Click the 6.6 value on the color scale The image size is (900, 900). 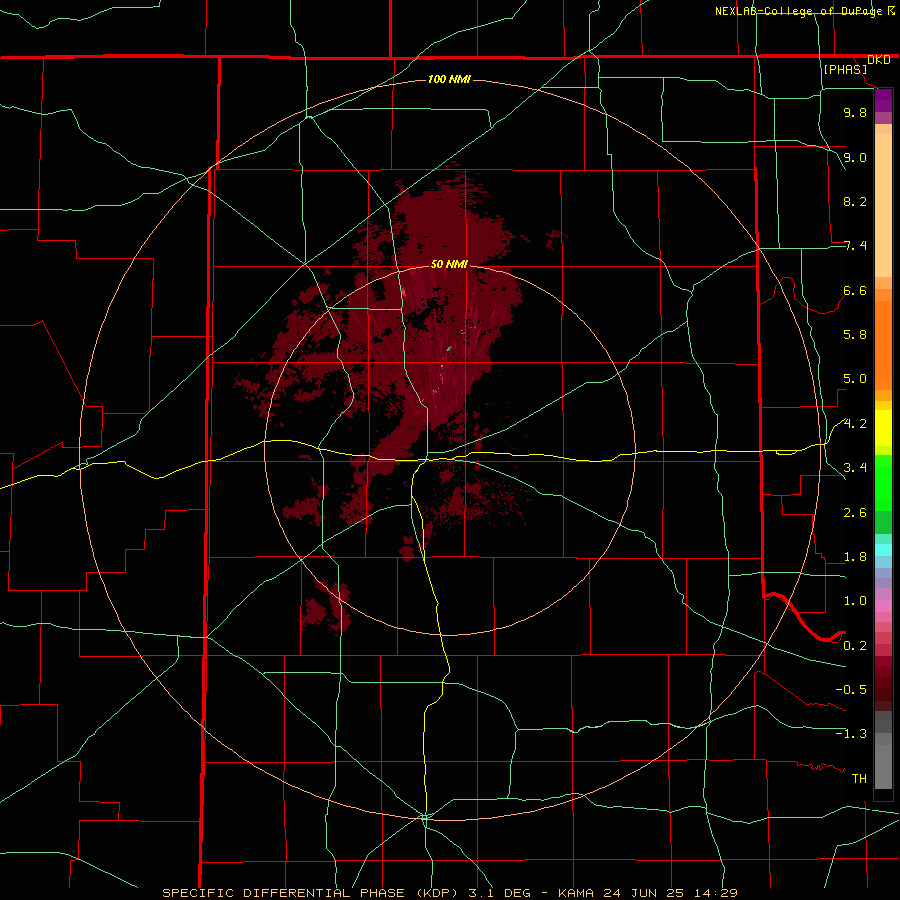click(855, 290)
